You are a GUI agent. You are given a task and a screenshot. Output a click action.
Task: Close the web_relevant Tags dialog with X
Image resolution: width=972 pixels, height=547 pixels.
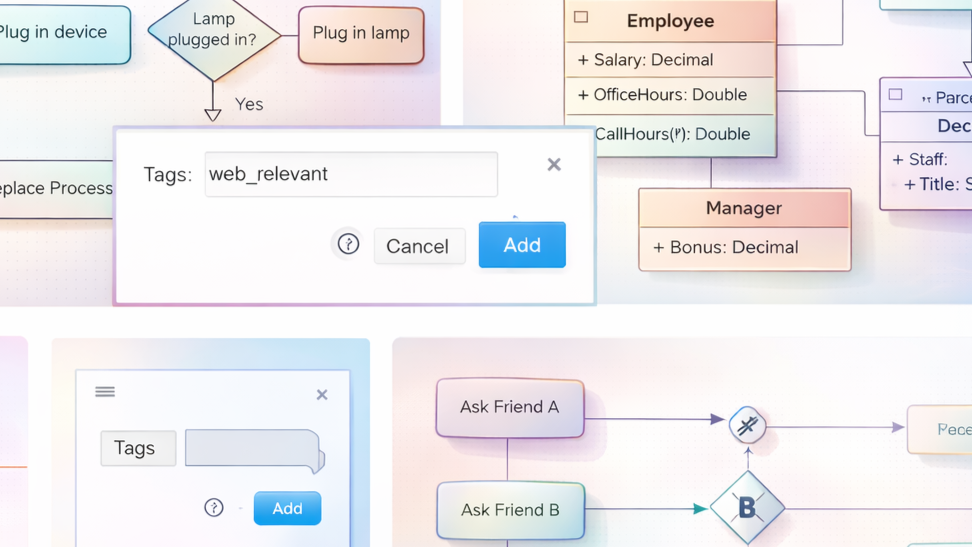tap(554, 165)
